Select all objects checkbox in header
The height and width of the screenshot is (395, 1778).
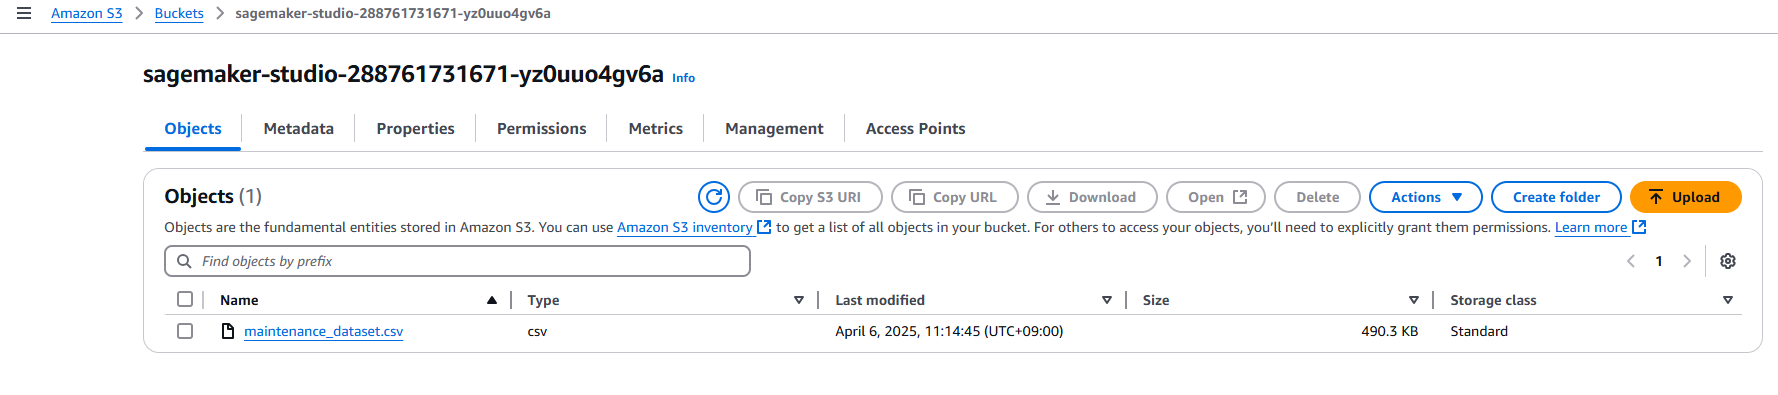pos(185,299)
